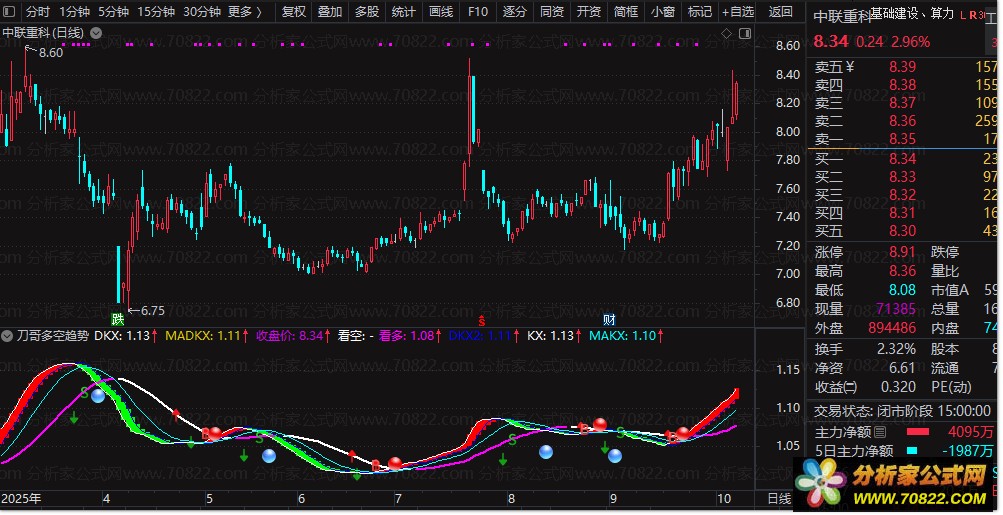The height and width of the screenshot is (515, 1003).
Task: Toggle 复权 price adjustment
Action: pos(293,12)
